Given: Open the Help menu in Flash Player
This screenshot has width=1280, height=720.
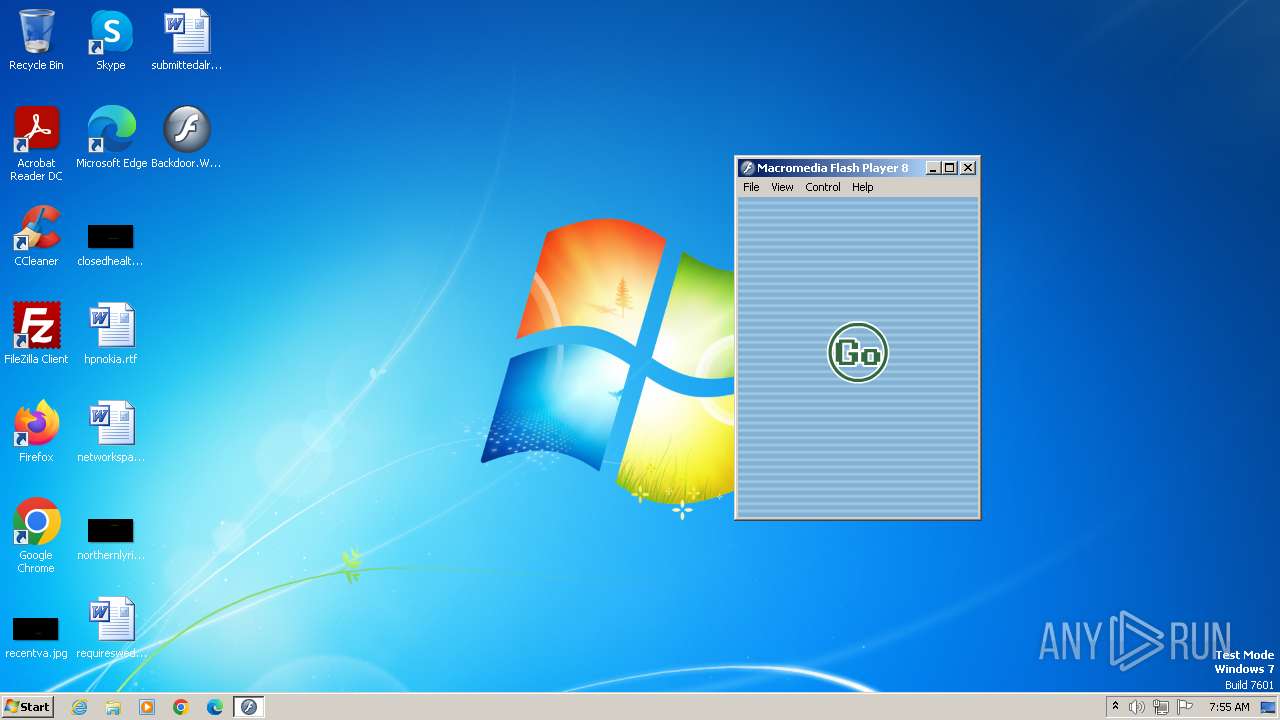Looking at the screenshot, I should [x=862, y=187].
